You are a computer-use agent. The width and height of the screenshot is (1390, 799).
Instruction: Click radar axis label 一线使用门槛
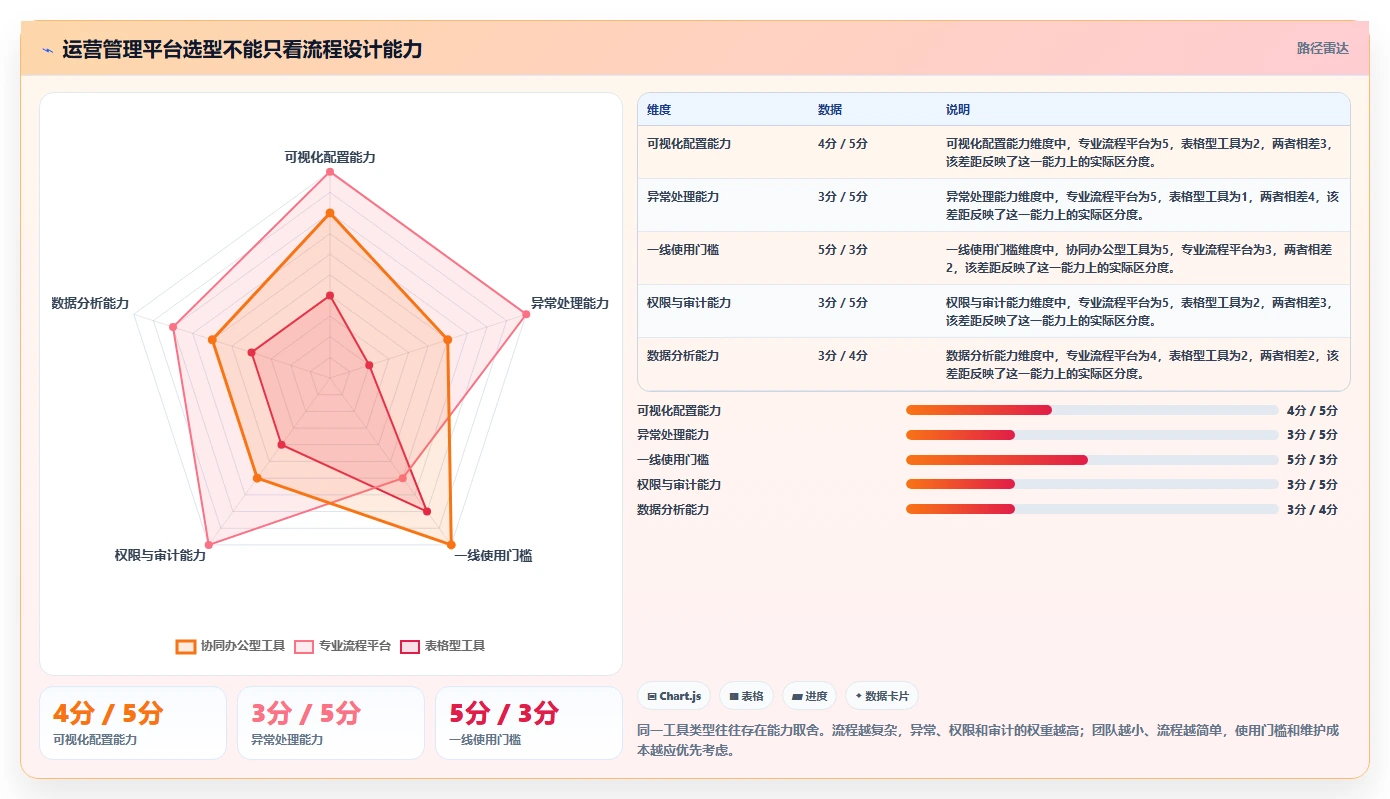[493, 555]
